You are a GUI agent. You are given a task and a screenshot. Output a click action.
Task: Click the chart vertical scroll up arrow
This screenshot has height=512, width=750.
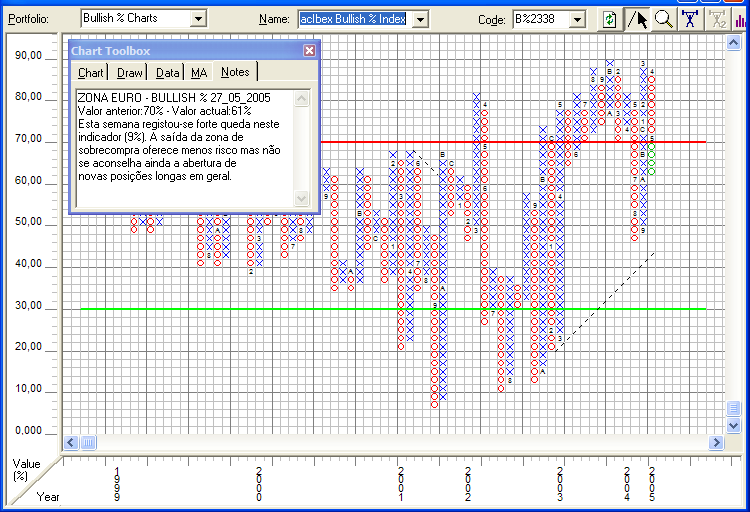click(x=733, y=43)
